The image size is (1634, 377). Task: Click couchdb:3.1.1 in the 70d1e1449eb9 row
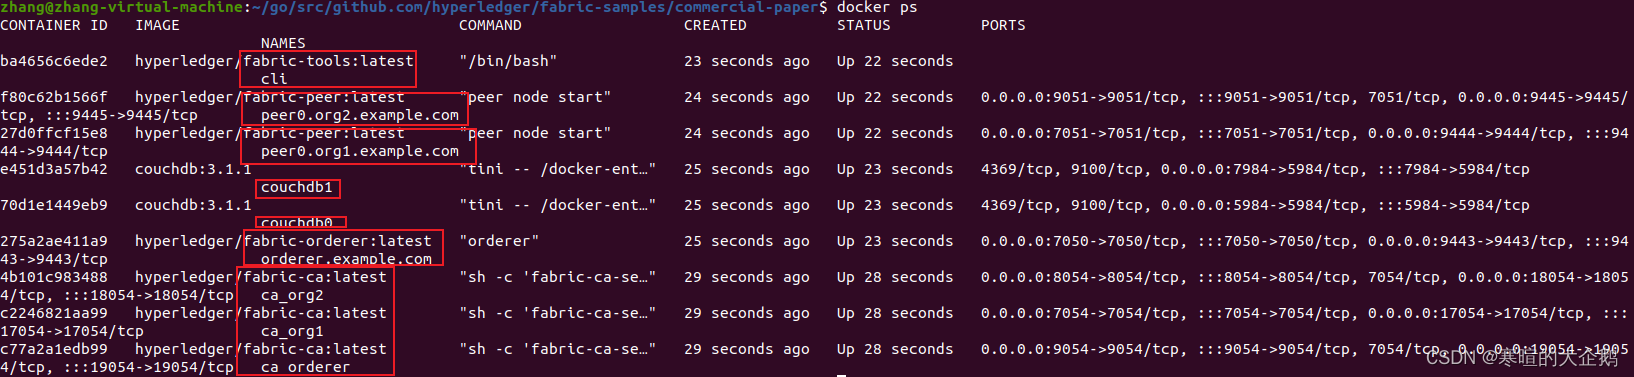click(193, 205)
